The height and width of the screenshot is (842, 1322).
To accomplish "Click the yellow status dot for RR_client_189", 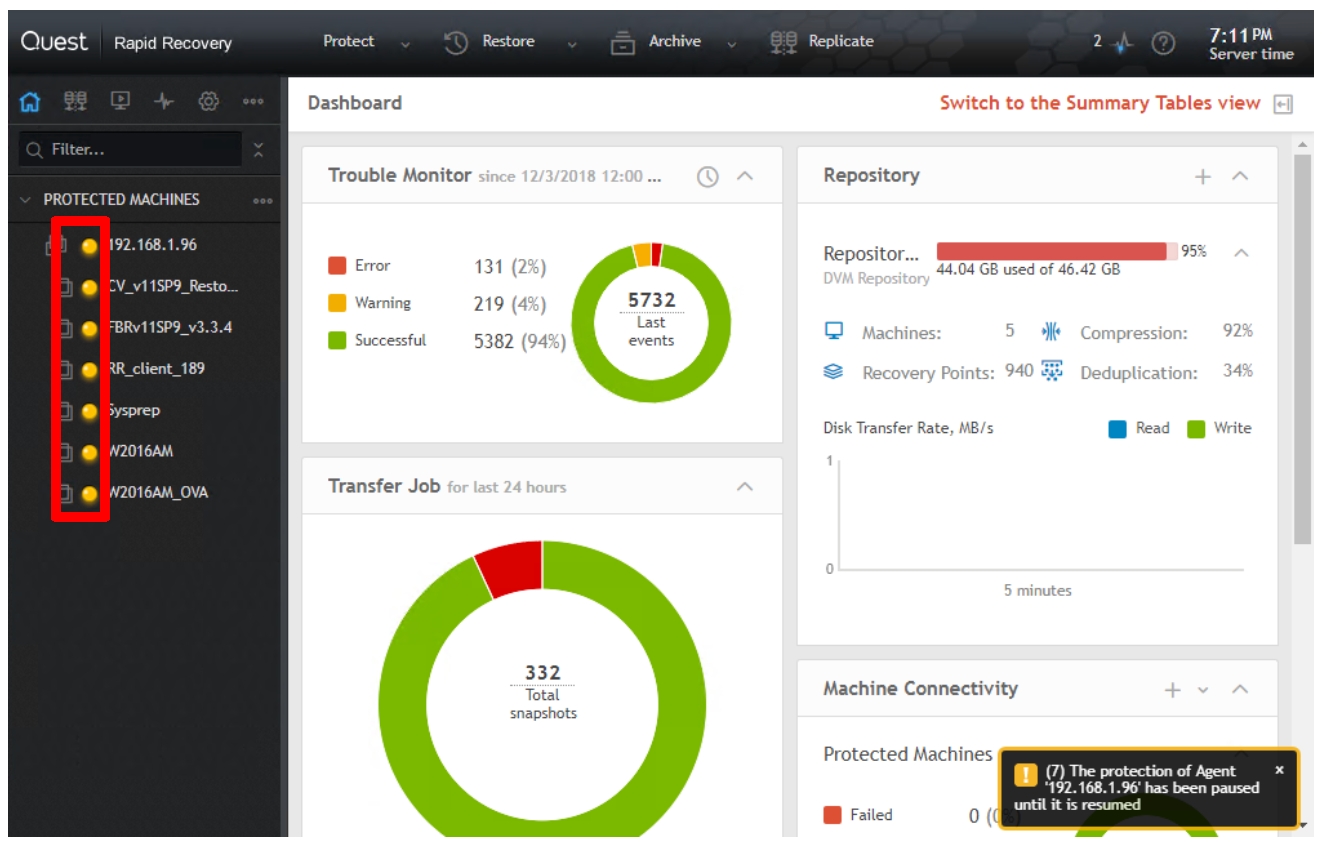I will pyautogui.click(x=89, y=370).
